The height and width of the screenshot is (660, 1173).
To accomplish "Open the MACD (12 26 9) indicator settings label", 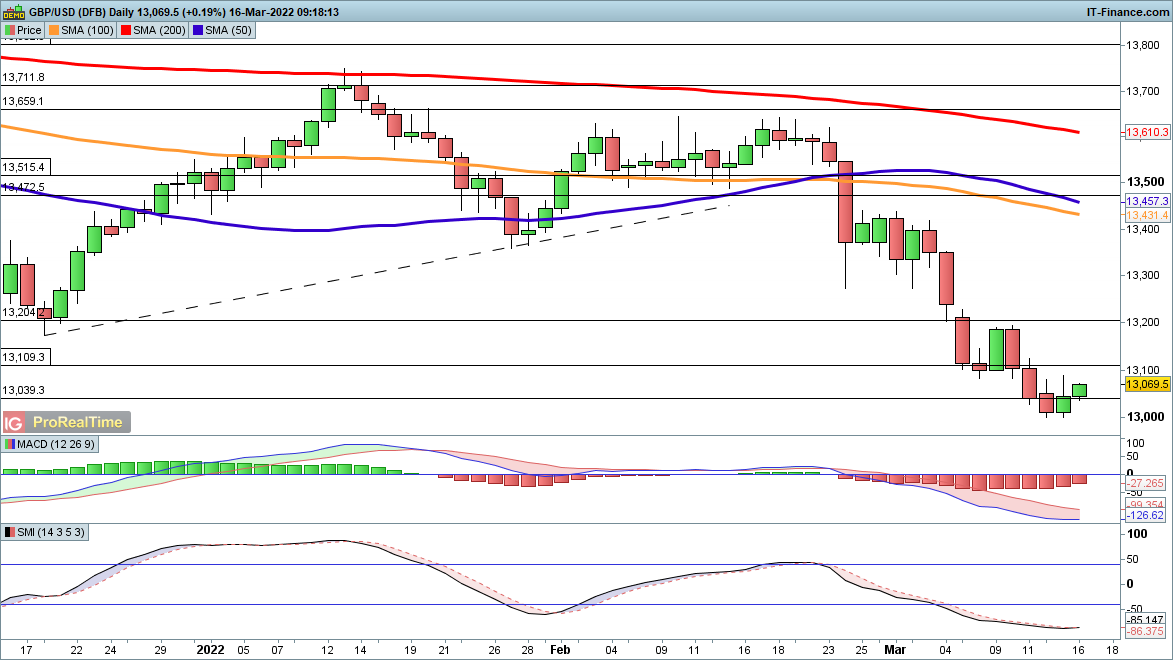I will click(x=56, y=444).
